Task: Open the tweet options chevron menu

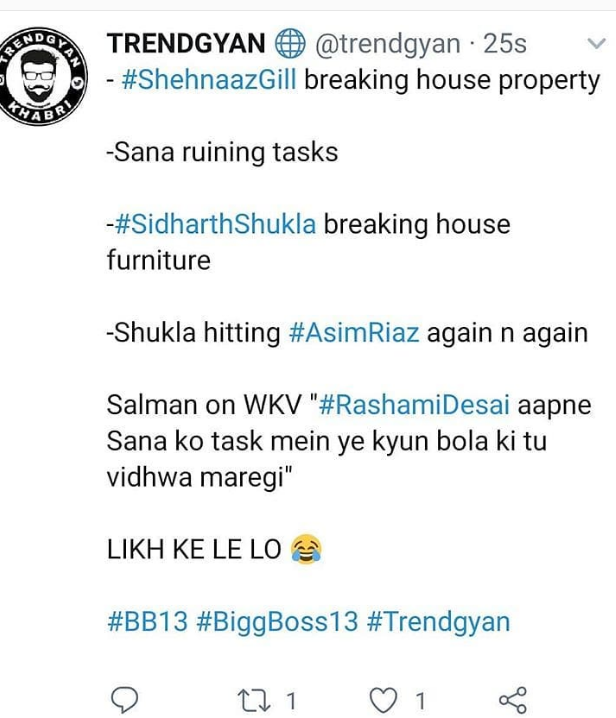Action: [x=596, y=44]
